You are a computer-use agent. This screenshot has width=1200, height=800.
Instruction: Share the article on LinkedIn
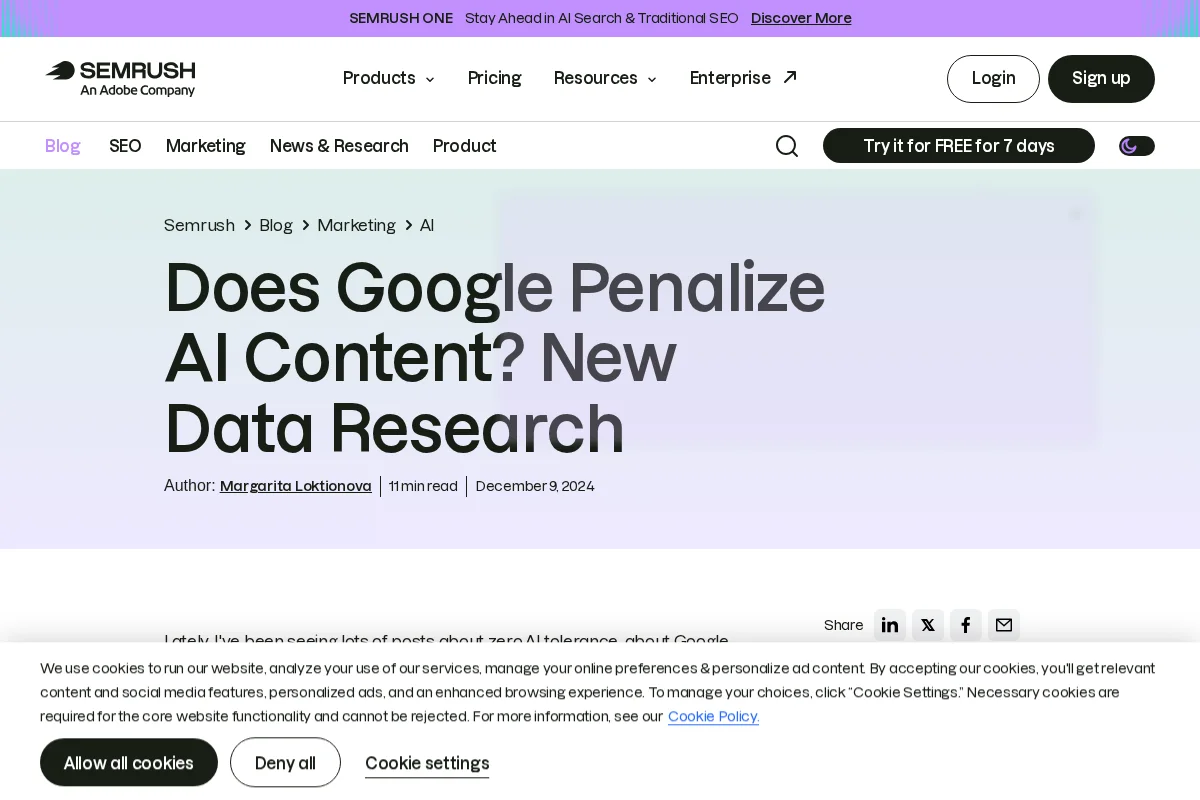[x=890, y=625]
